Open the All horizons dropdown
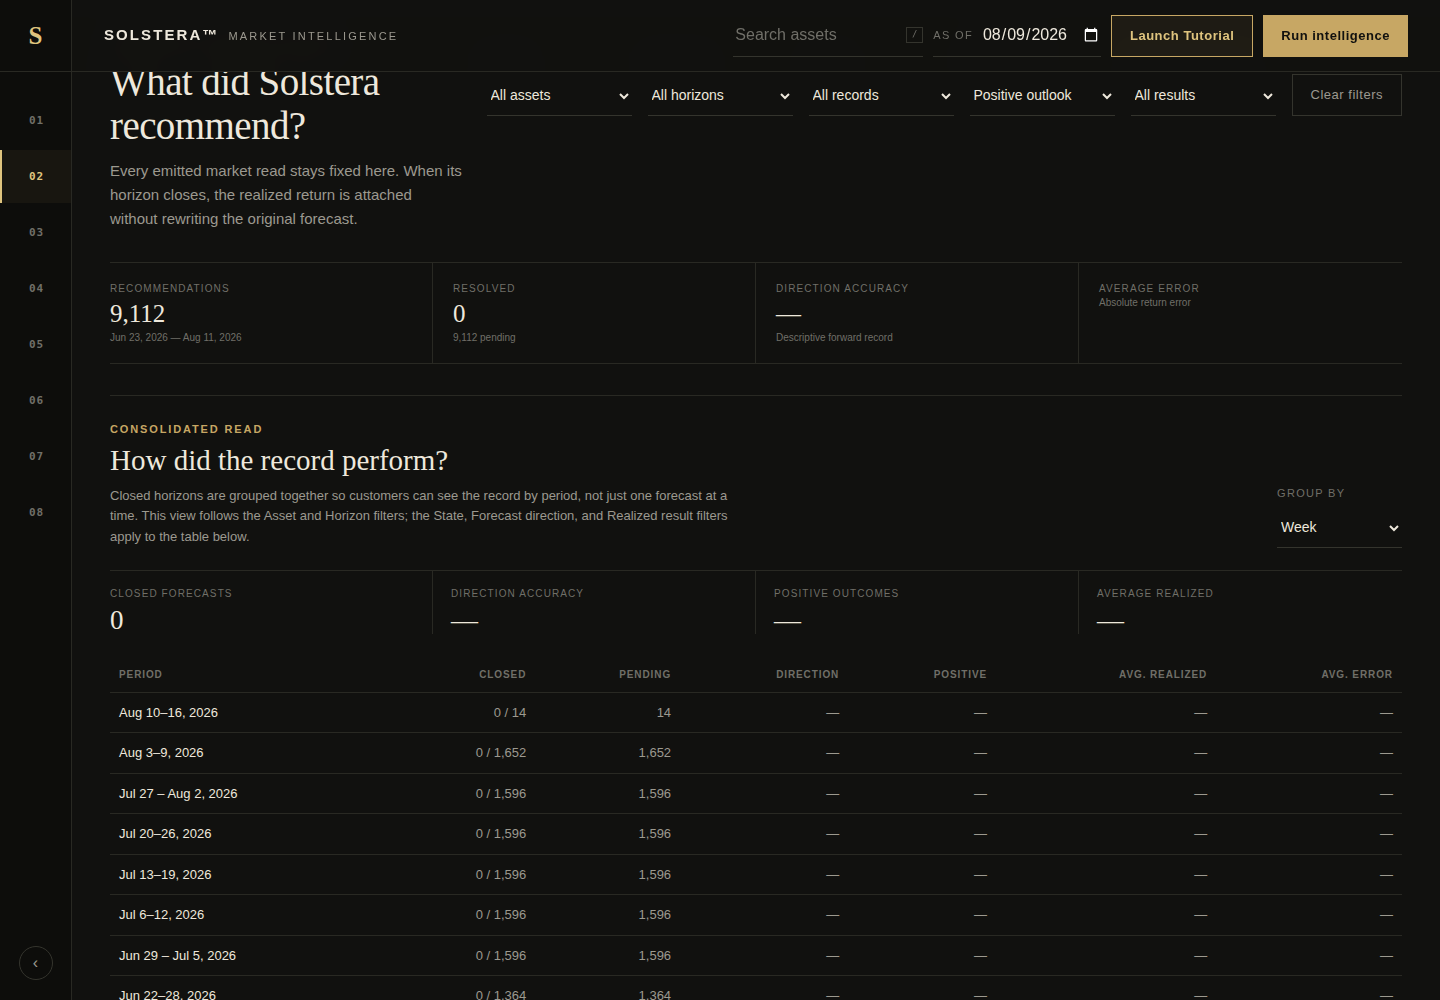 (x=720, y=95)
